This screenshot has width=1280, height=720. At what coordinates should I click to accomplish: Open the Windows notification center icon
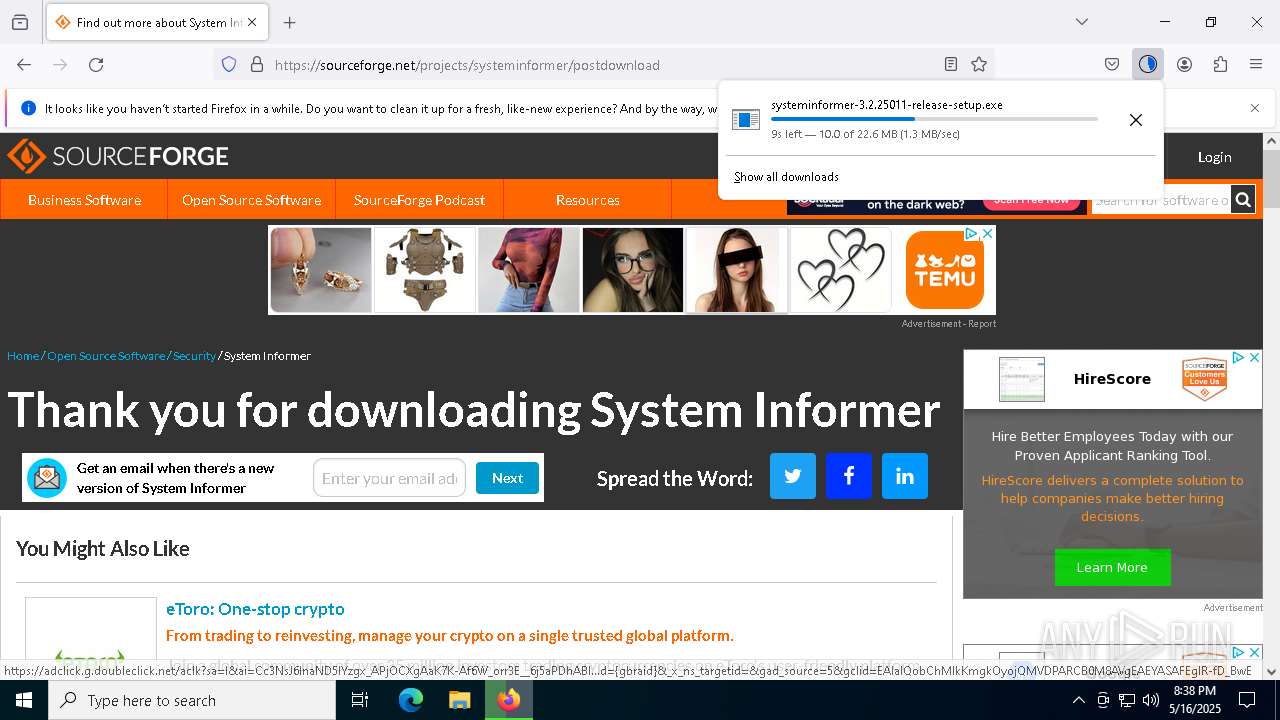tap(1248, 700)
